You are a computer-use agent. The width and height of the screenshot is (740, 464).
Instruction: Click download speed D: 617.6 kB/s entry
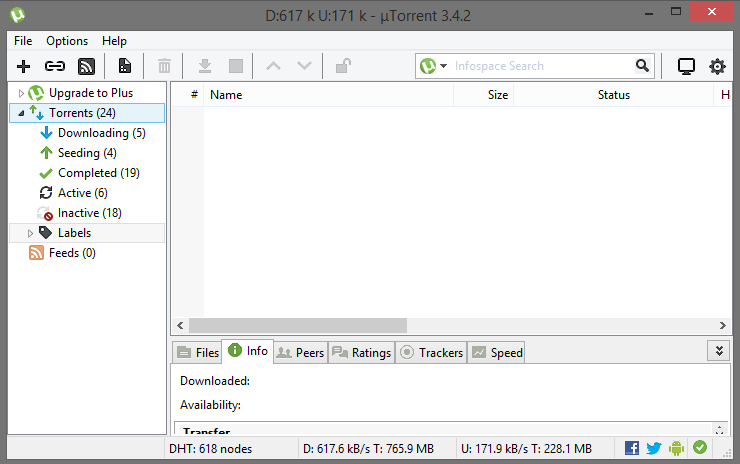pyautogui.click(x=368, y=449)
